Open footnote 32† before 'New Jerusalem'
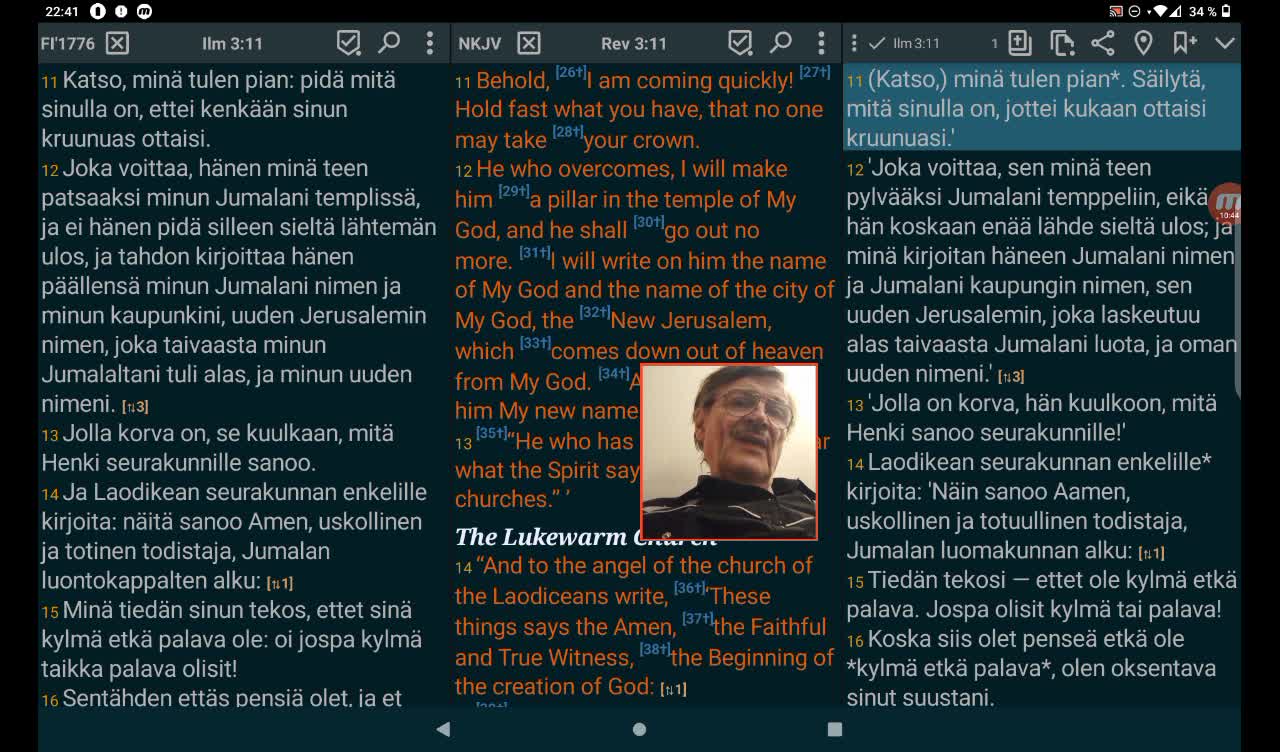1280x752 pixels. [x=594, y=312]
